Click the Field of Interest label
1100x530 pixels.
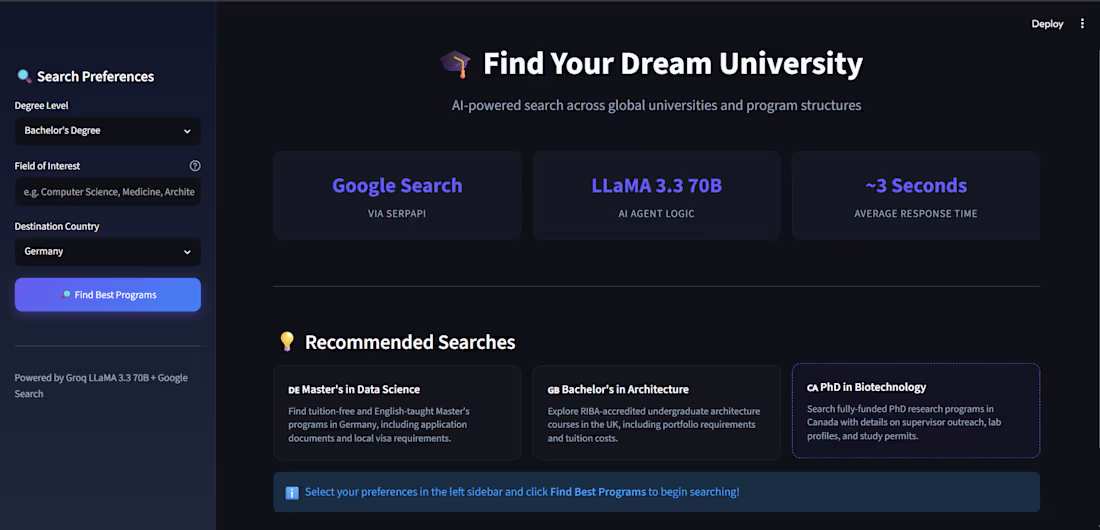click(48, 166)
